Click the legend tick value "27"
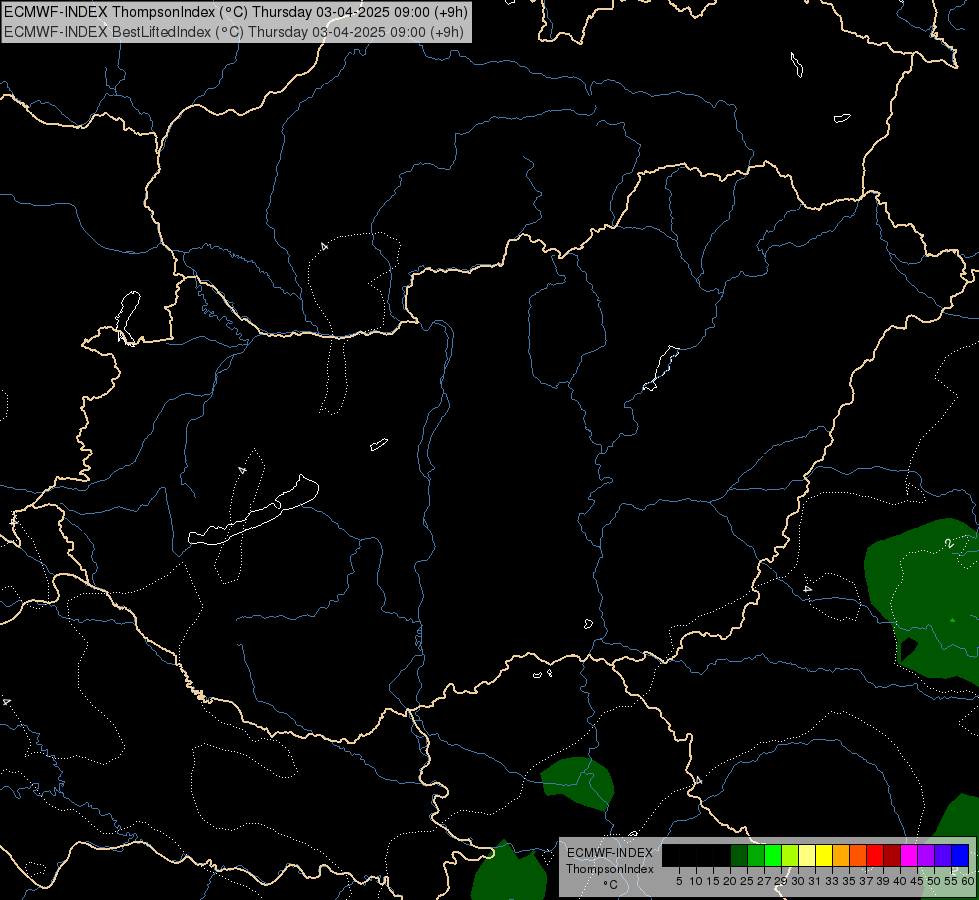 764,881
